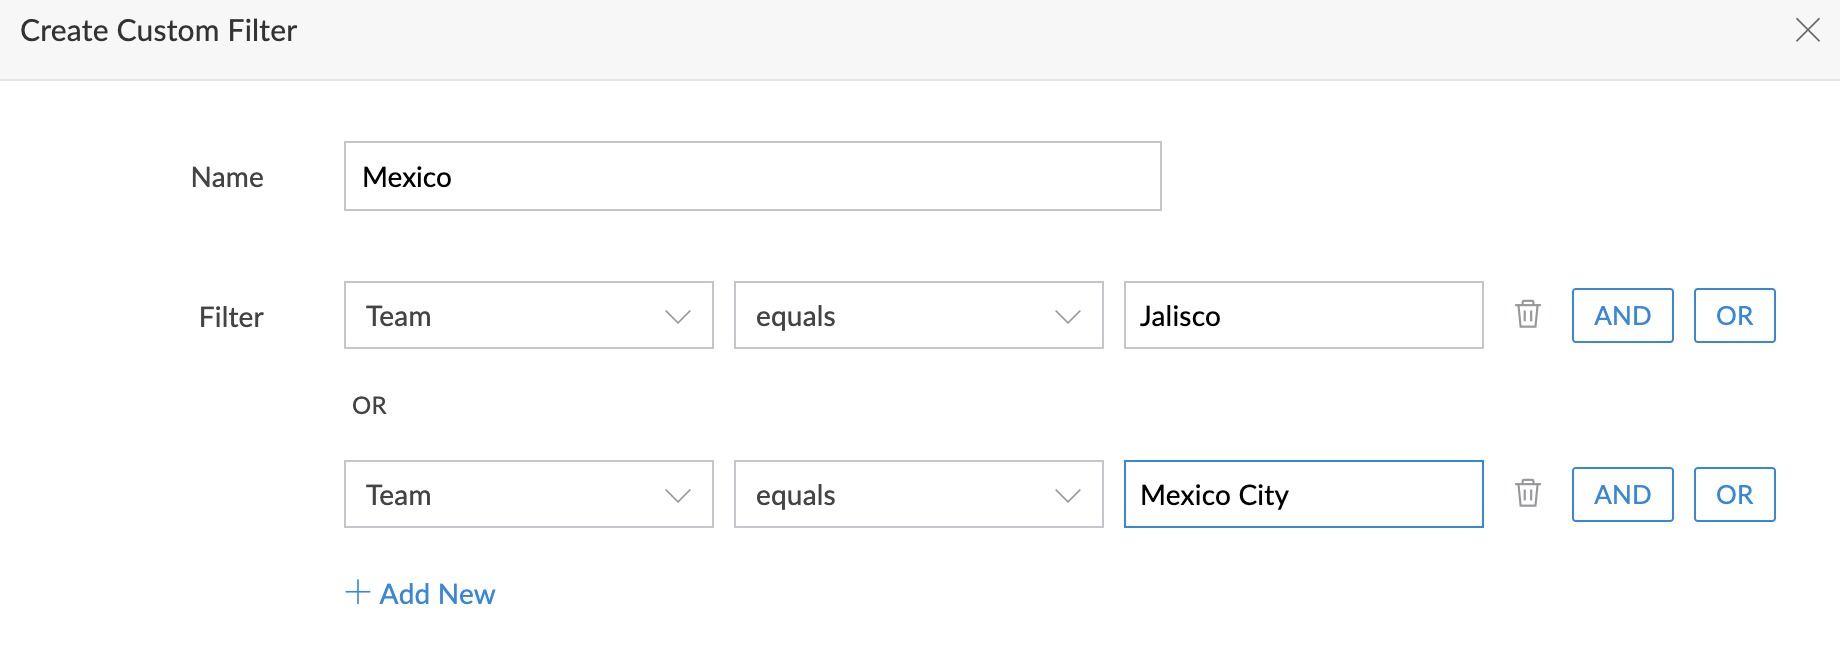Open the Team dropdown in the Jalisco row
1840x652 pixels.
528,316
